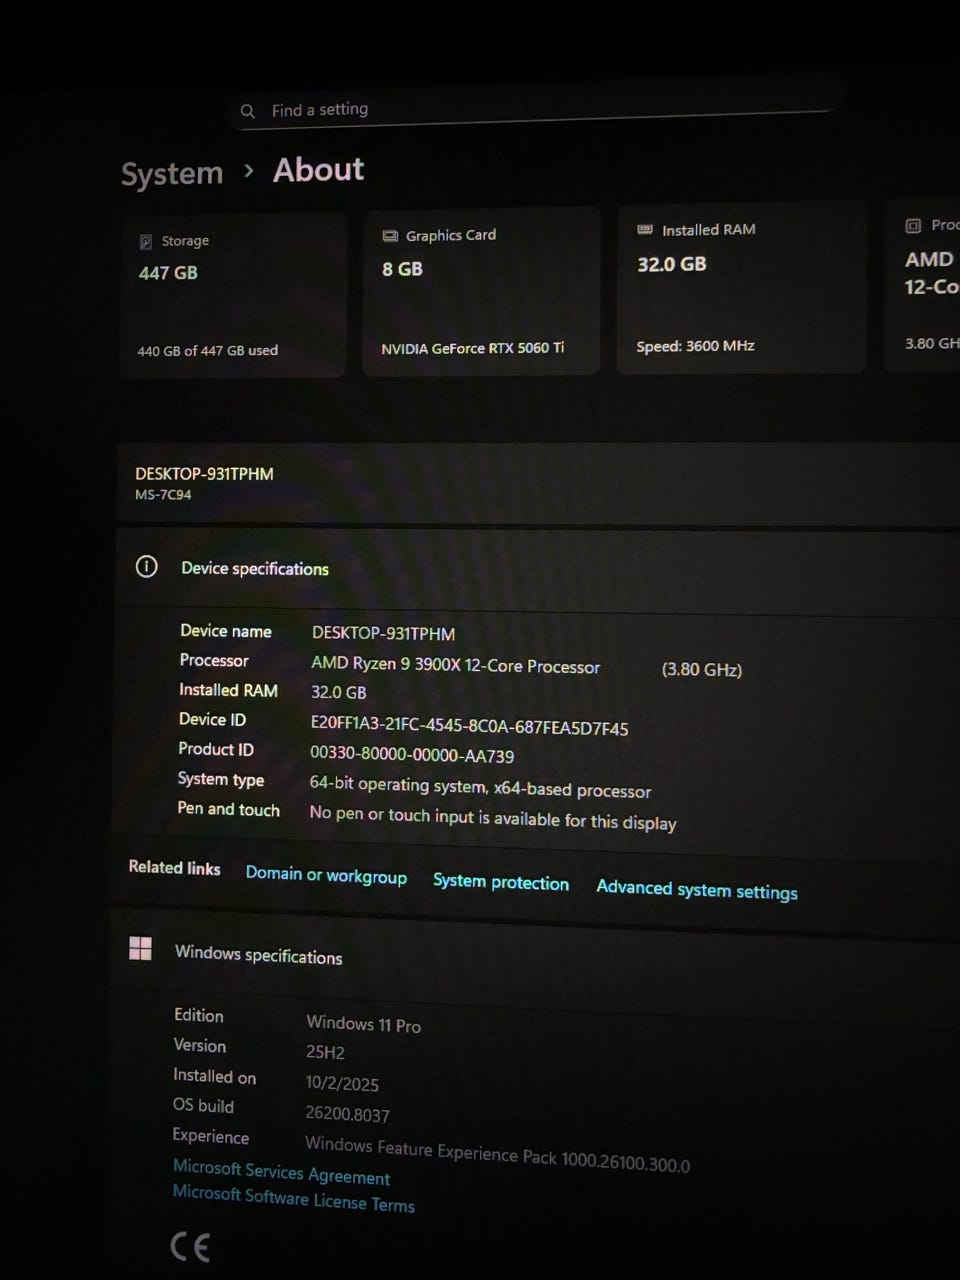Open the AMD processor card
Image resolution: width=960 pixels, height=1280 pixels.
click(923, 285)
